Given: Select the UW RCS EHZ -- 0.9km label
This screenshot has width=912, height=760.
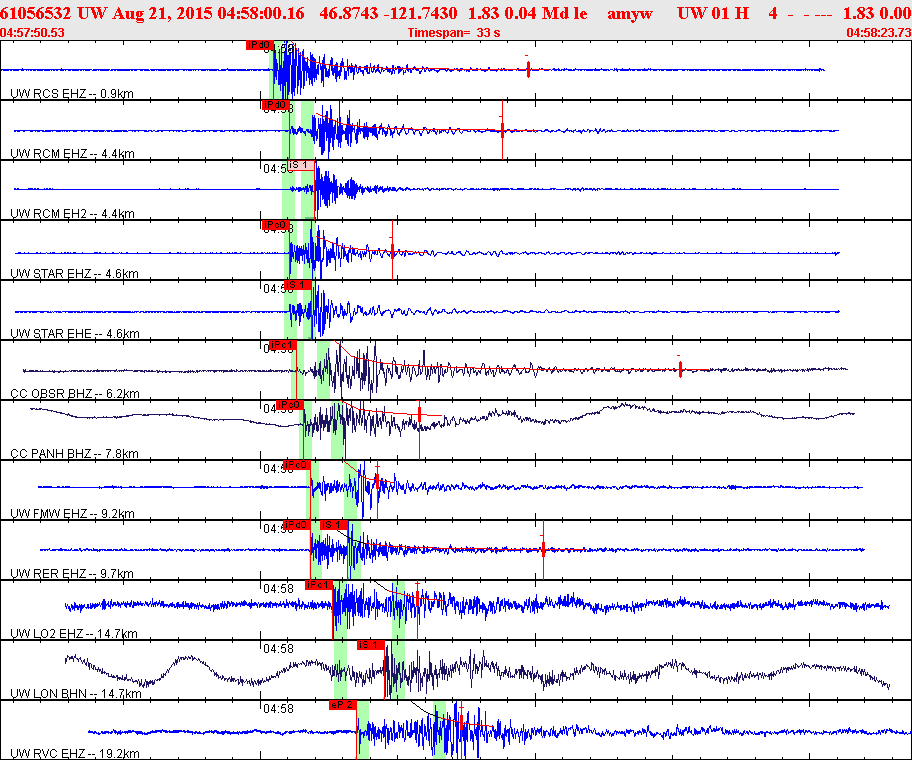Looking at the screenshot, I should click(72, 94).
